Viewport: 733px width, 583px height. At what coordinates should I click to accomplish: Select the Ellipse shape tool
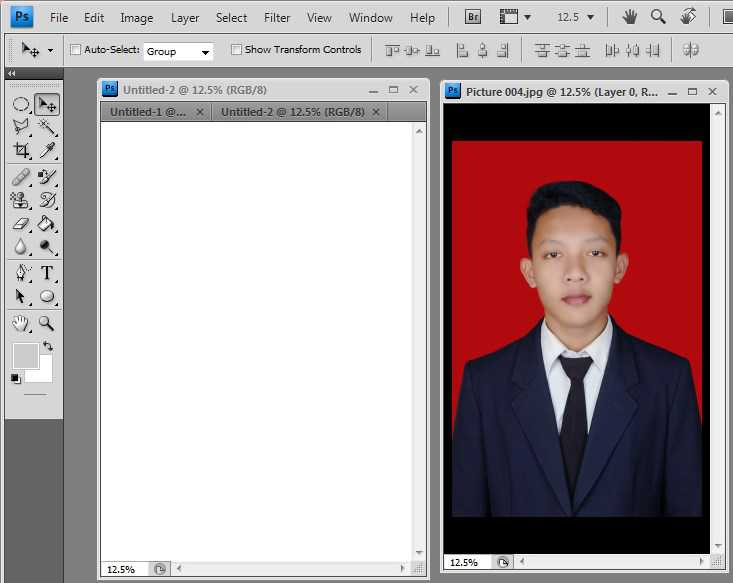point(47,296)
